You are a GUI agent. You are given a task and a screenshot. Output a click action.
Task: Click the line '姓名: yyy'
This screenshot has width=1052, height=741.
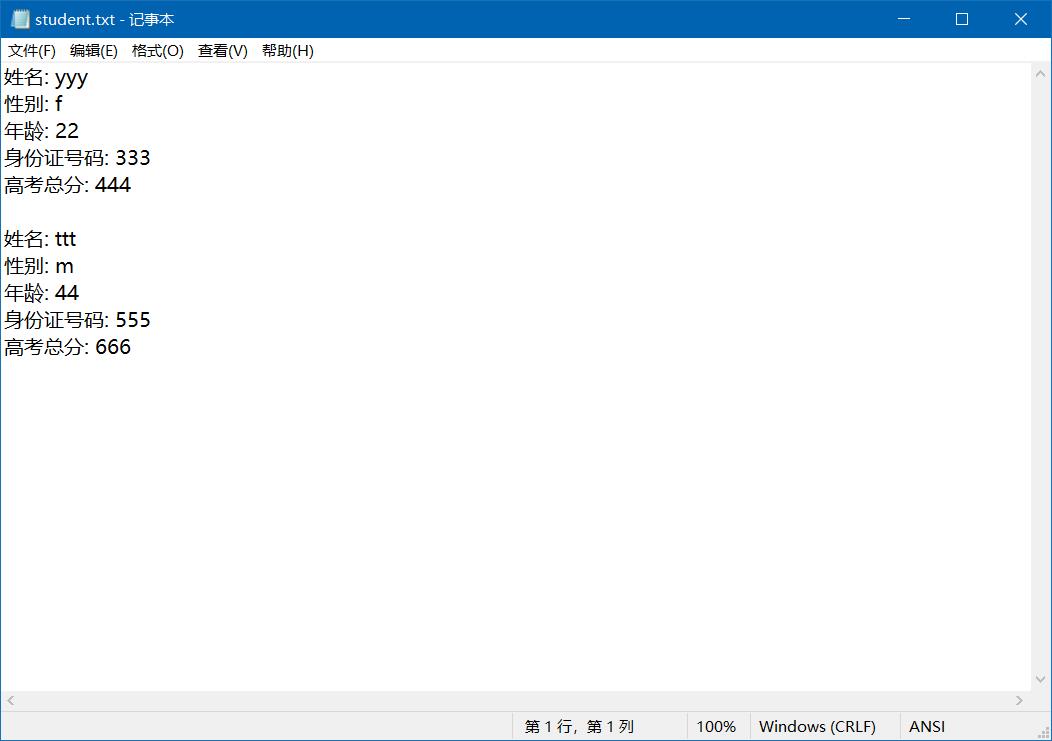(x=46, y=78)
